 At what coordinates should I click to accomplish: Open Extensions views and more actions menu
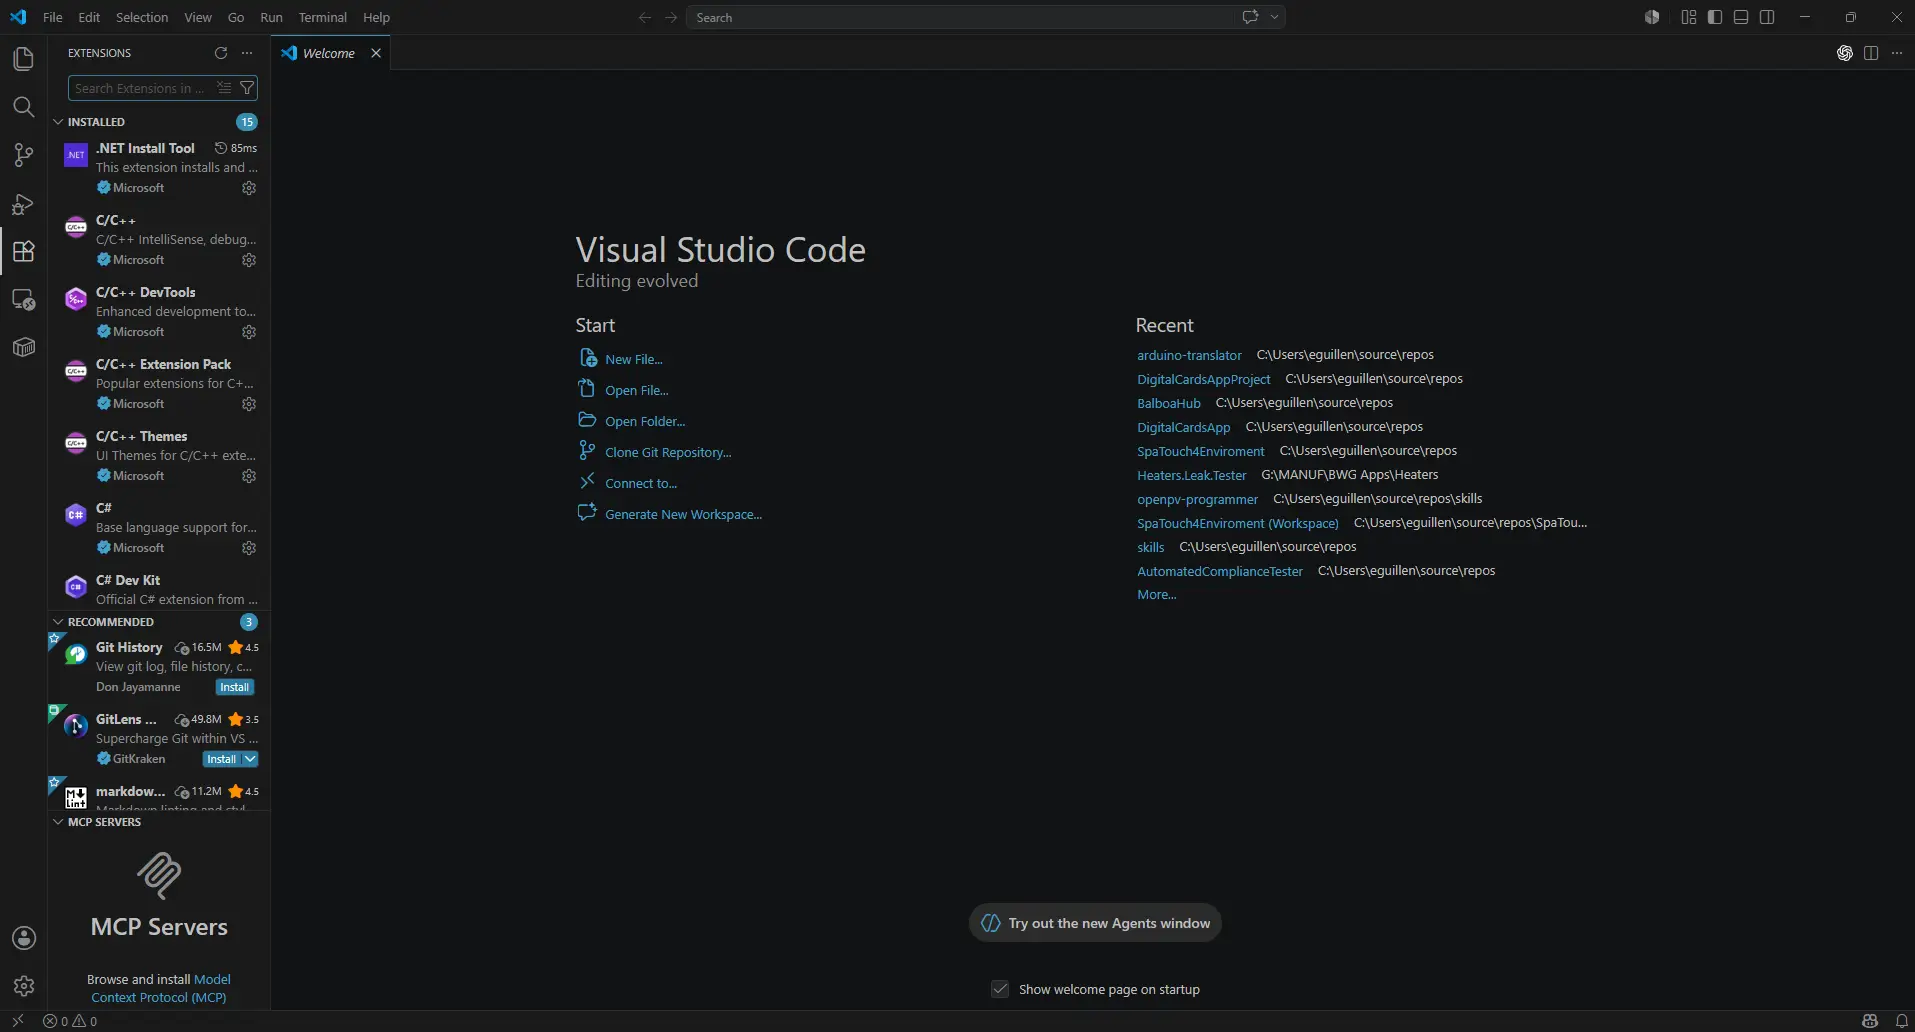(x=247, y=53)
